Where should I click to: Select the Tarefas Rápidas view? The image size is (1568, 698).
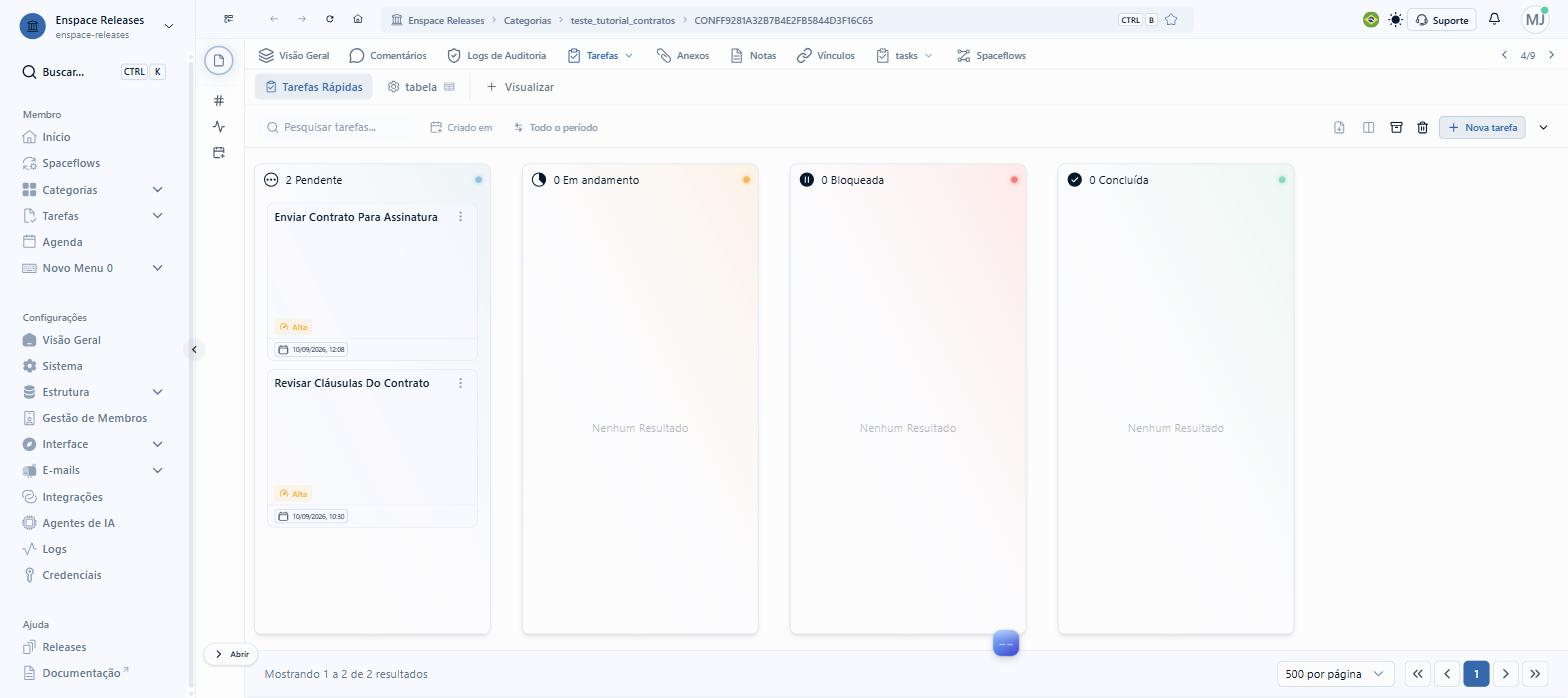click(314, 87)
